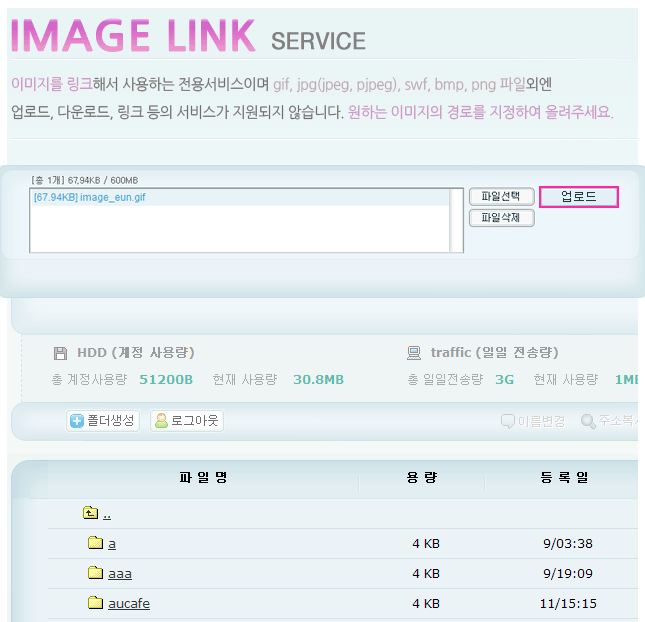Click the folder icon next to 'aucafe'

(x=95, y=603)
